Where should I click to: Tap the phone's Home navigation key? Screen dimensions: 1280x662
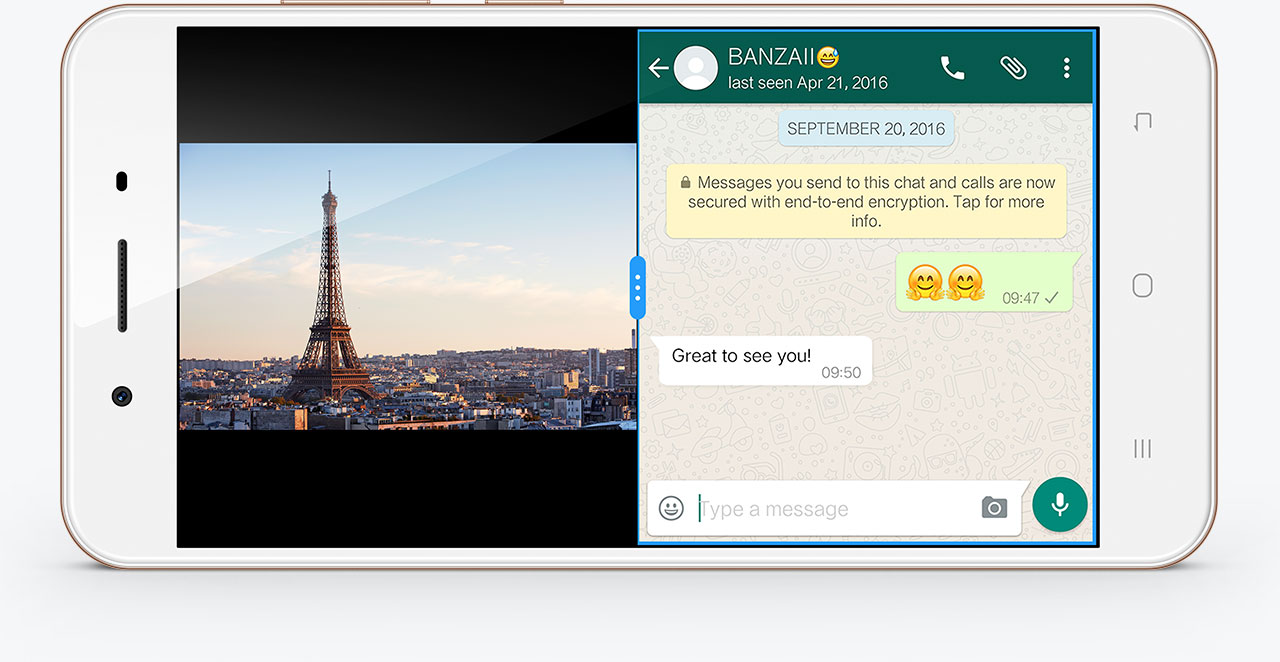coord(1142,285)
